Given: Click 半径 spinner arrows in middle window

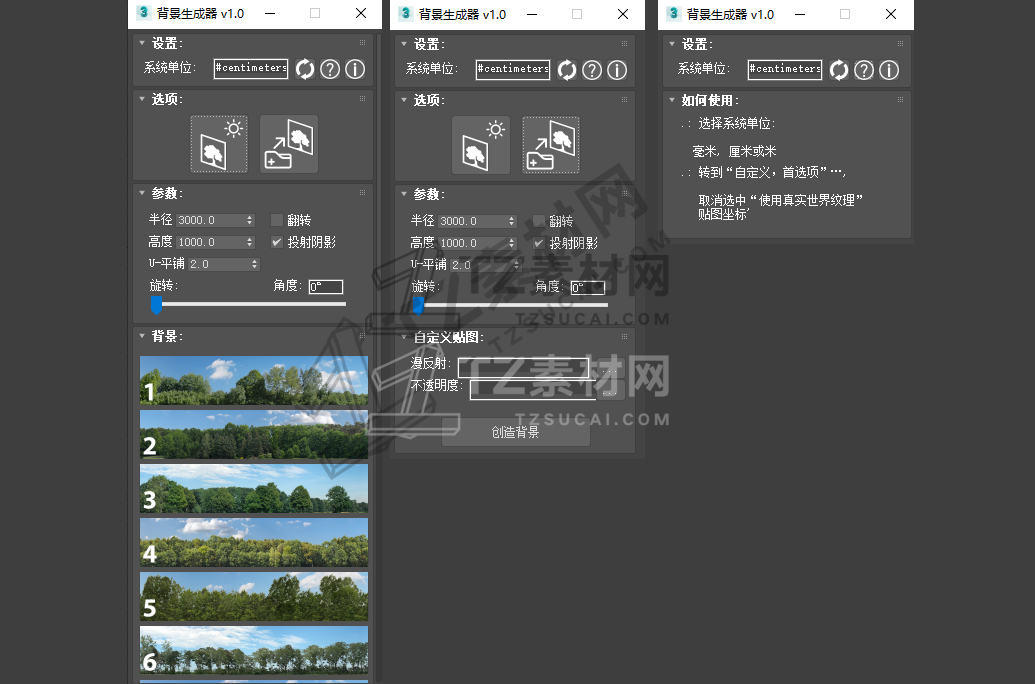Looking at the screenshot, I should (512, 221).
